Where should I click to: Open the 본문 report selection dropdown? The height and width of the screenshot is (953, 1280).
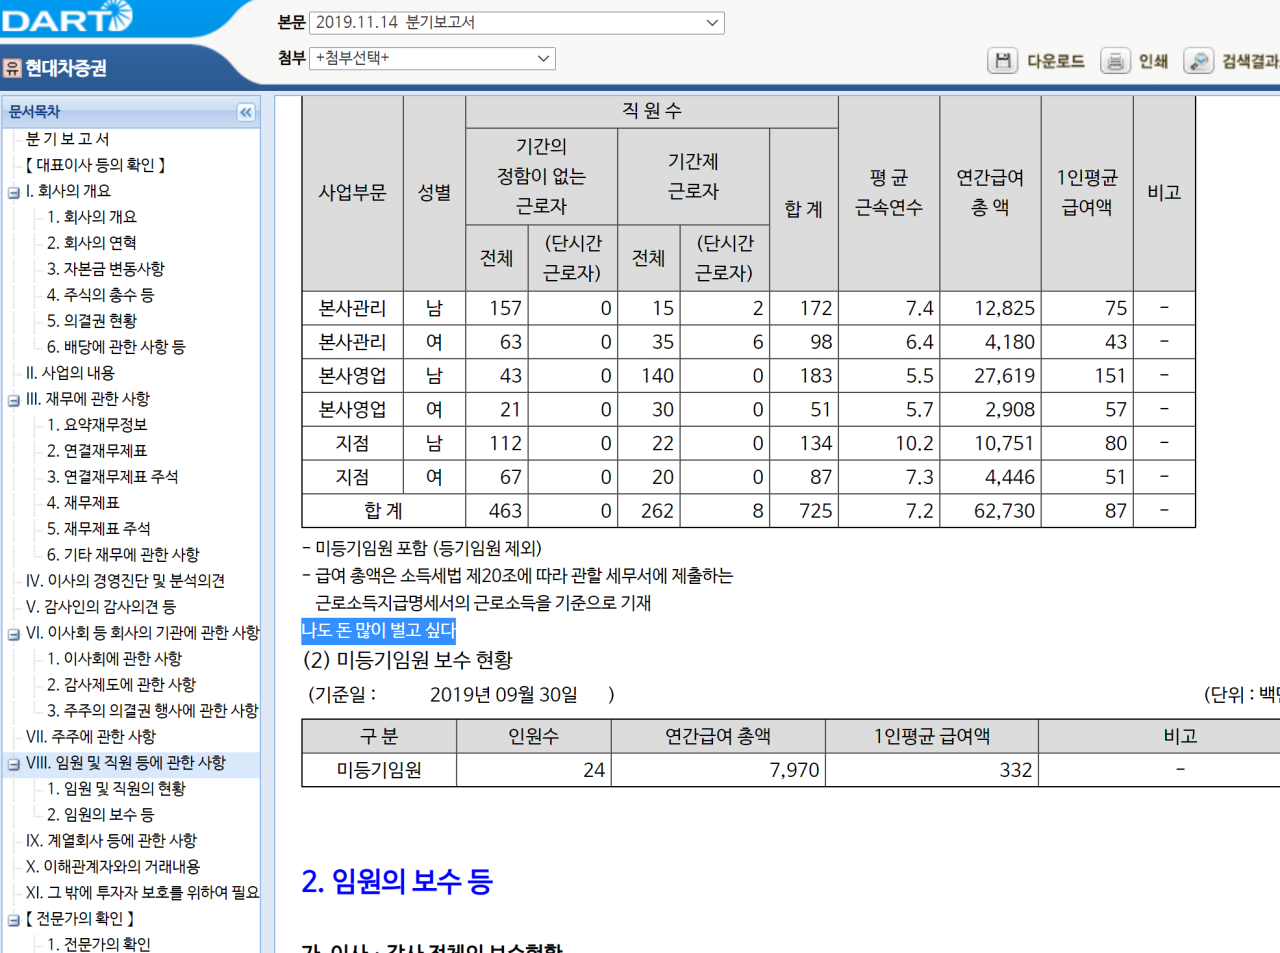click(517, 22)
